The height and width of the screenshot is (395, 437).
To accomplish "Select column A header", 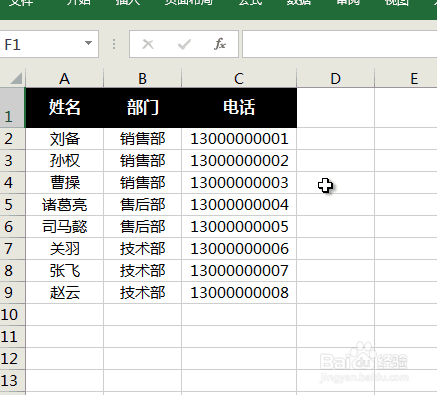I will 65,79.
